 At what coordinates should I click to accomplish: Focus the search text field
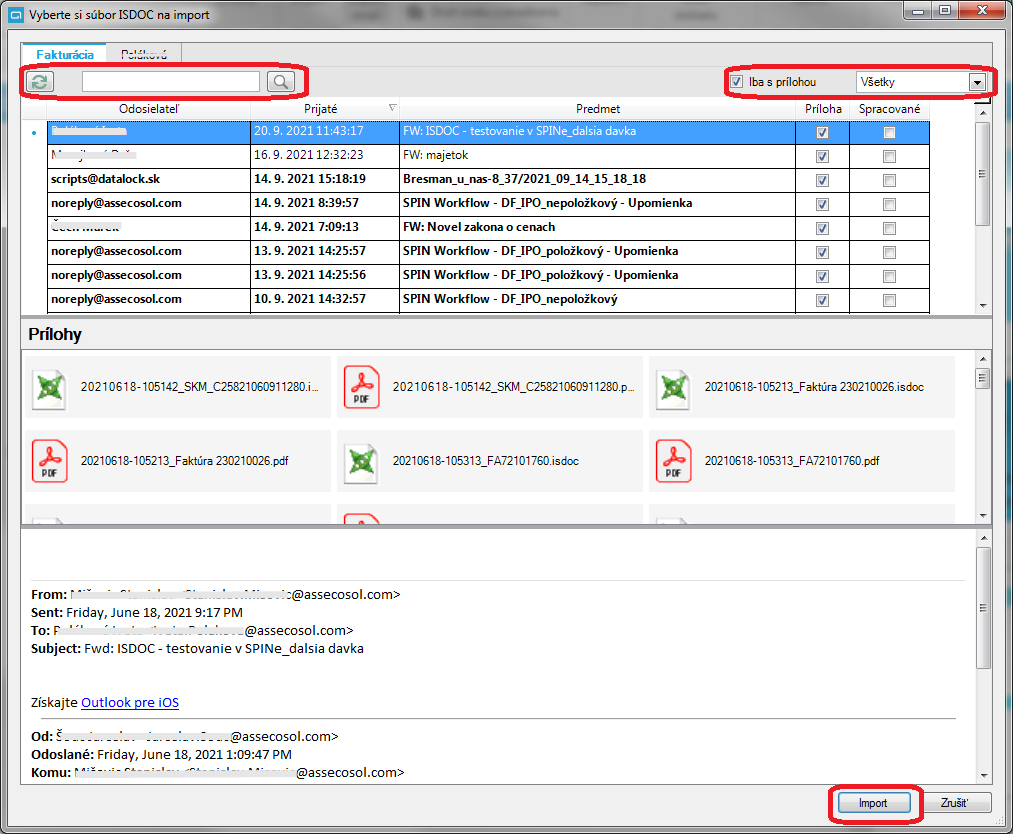(x=171, y=81)
